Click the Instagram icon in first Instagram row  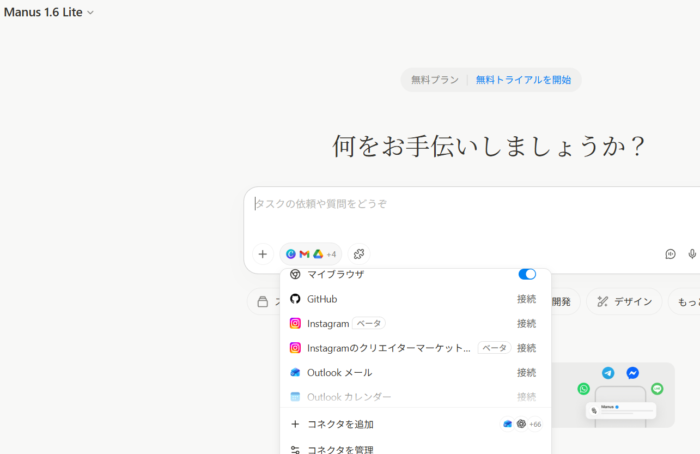coord(295,323)
